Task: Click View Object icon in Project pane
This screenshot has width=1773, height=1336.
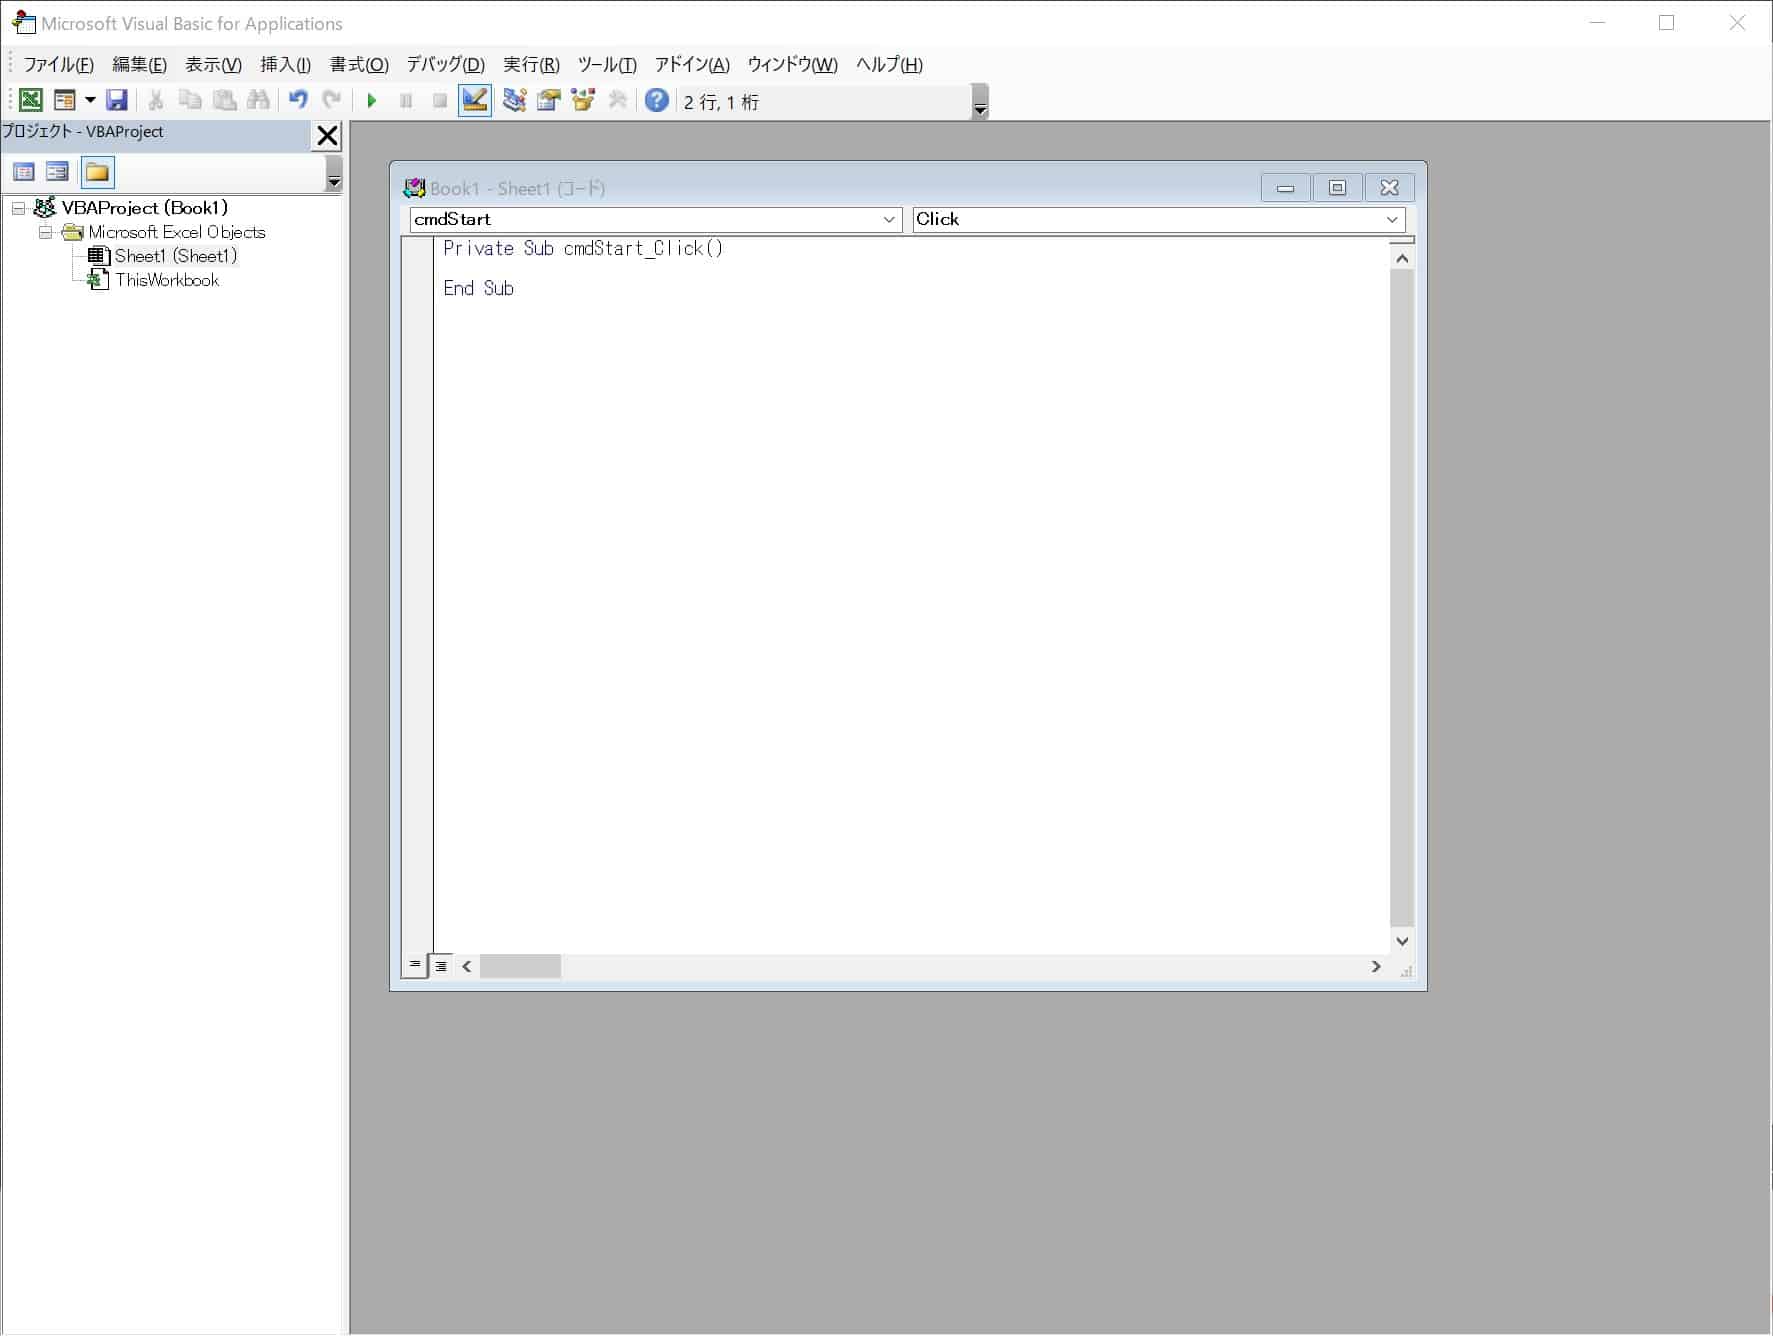Action: (57, 172)
